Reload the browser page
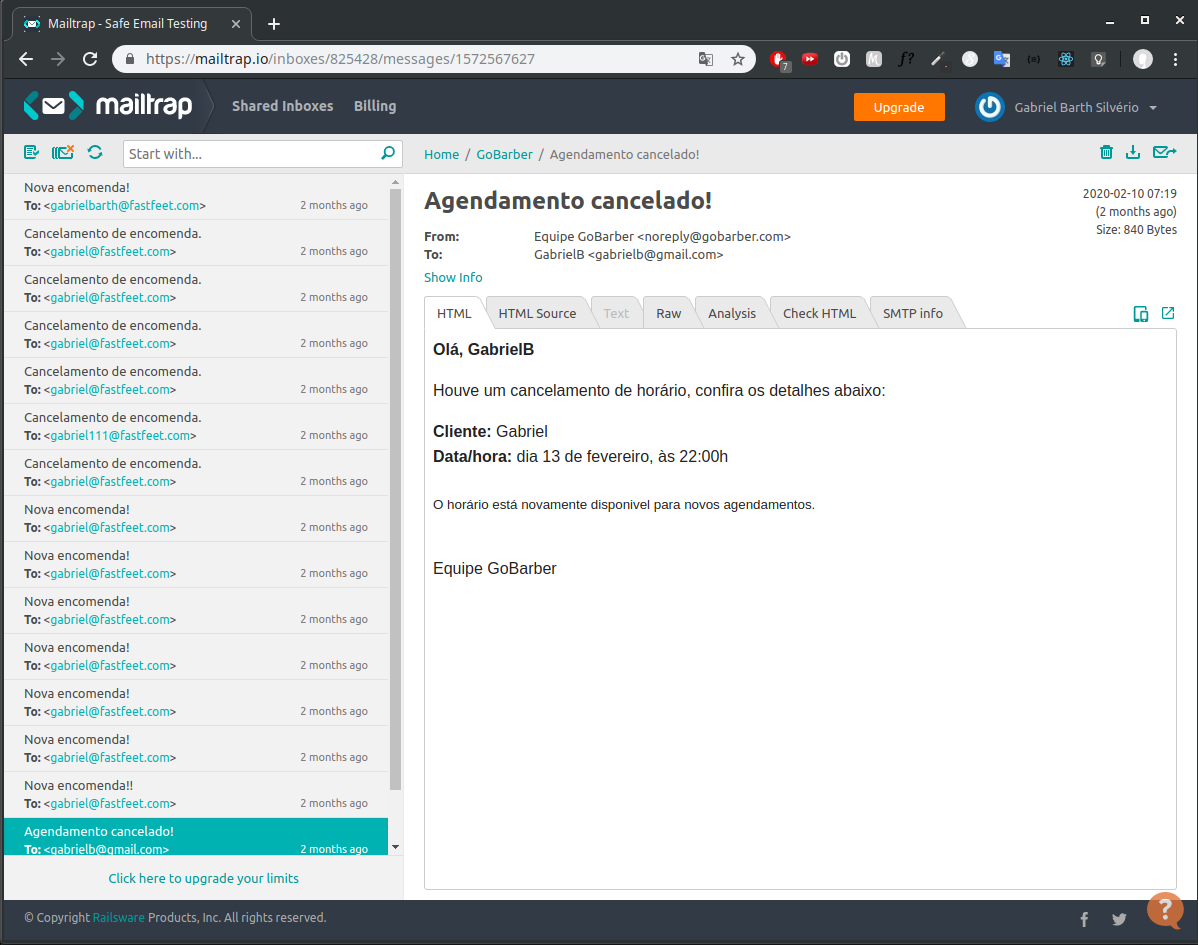This screenshot has width=1198, height=945. 90,59
